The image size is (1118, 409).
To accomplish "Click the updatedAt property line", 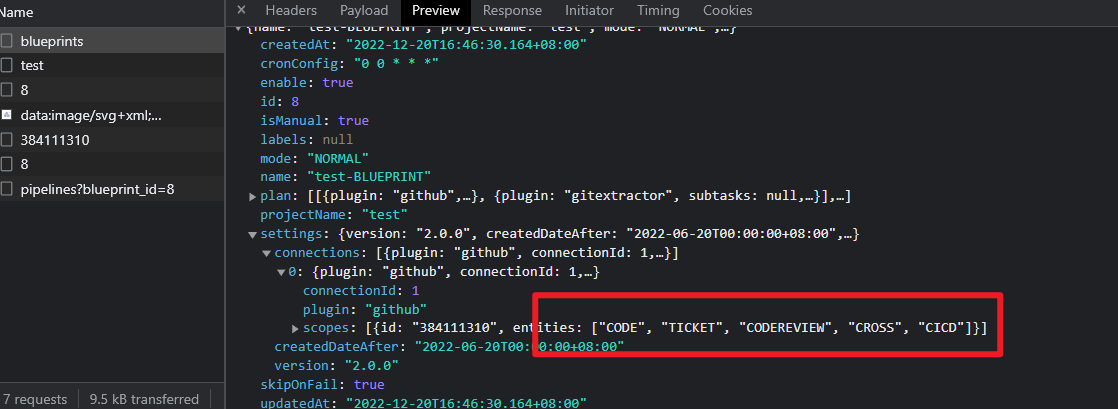I will (x=424, y=403).
